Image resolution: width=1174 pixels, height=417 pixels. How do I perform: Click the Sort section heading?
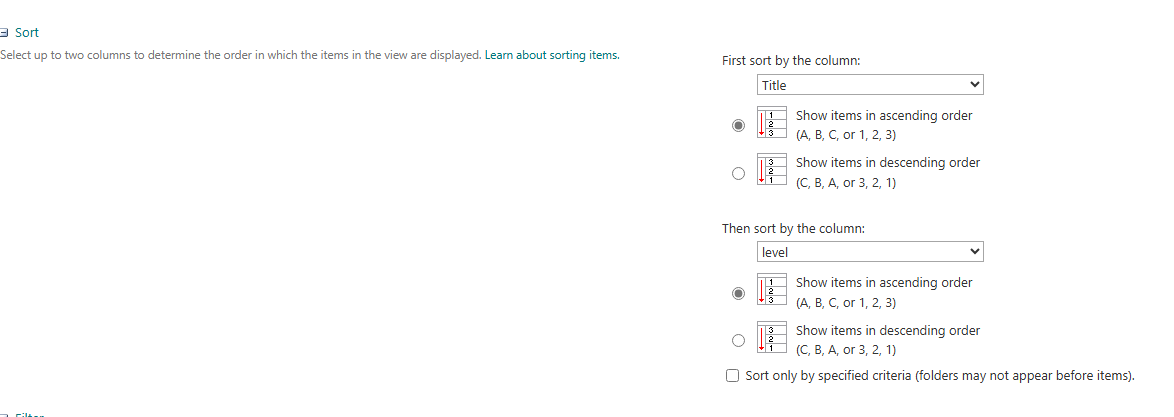(27, 33)
